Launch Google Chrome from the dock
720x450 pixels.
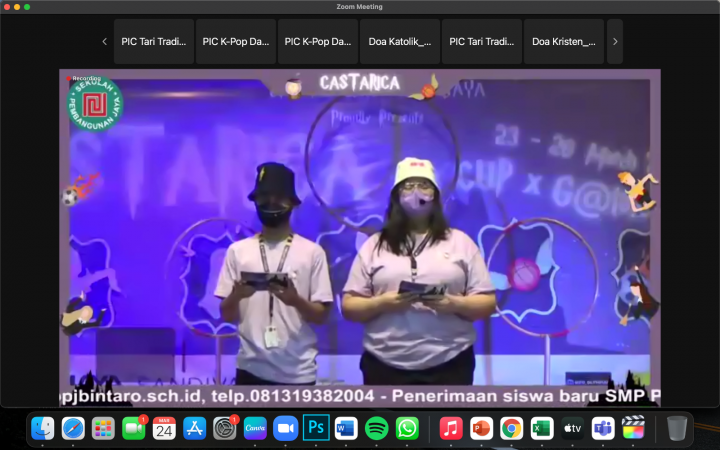511,428
